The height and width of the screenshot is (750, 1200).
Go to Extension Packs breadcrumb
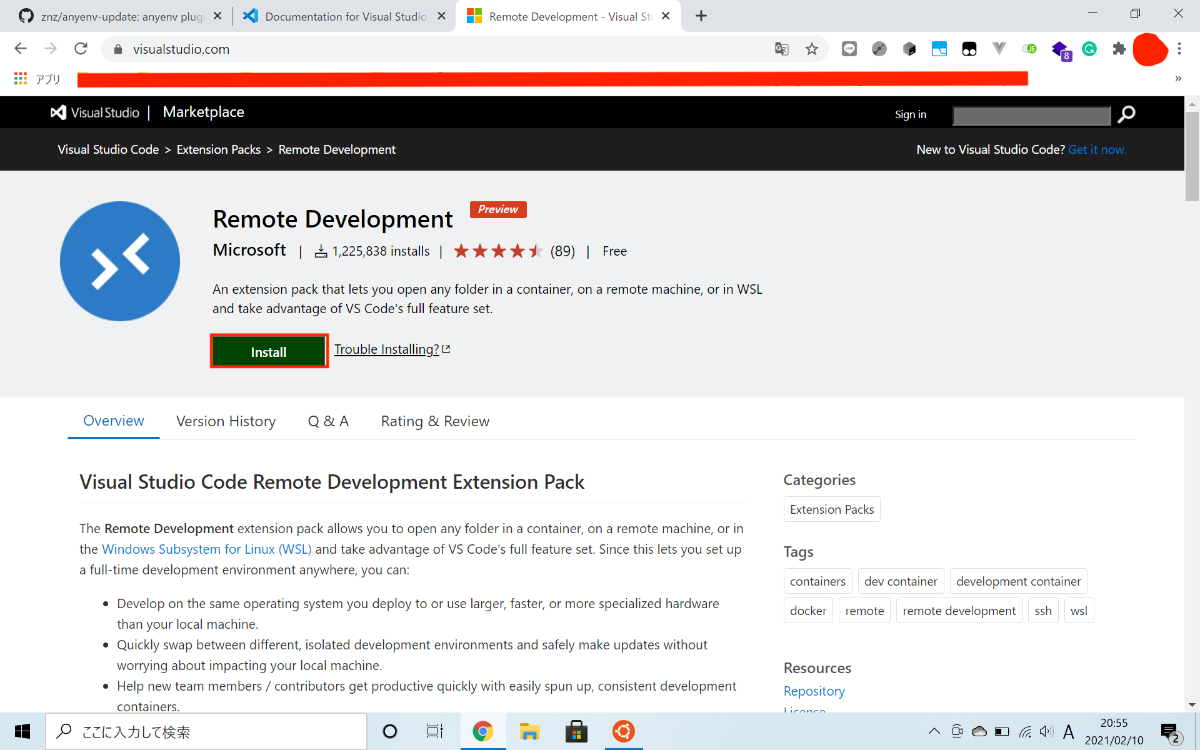tap(218, 149)
